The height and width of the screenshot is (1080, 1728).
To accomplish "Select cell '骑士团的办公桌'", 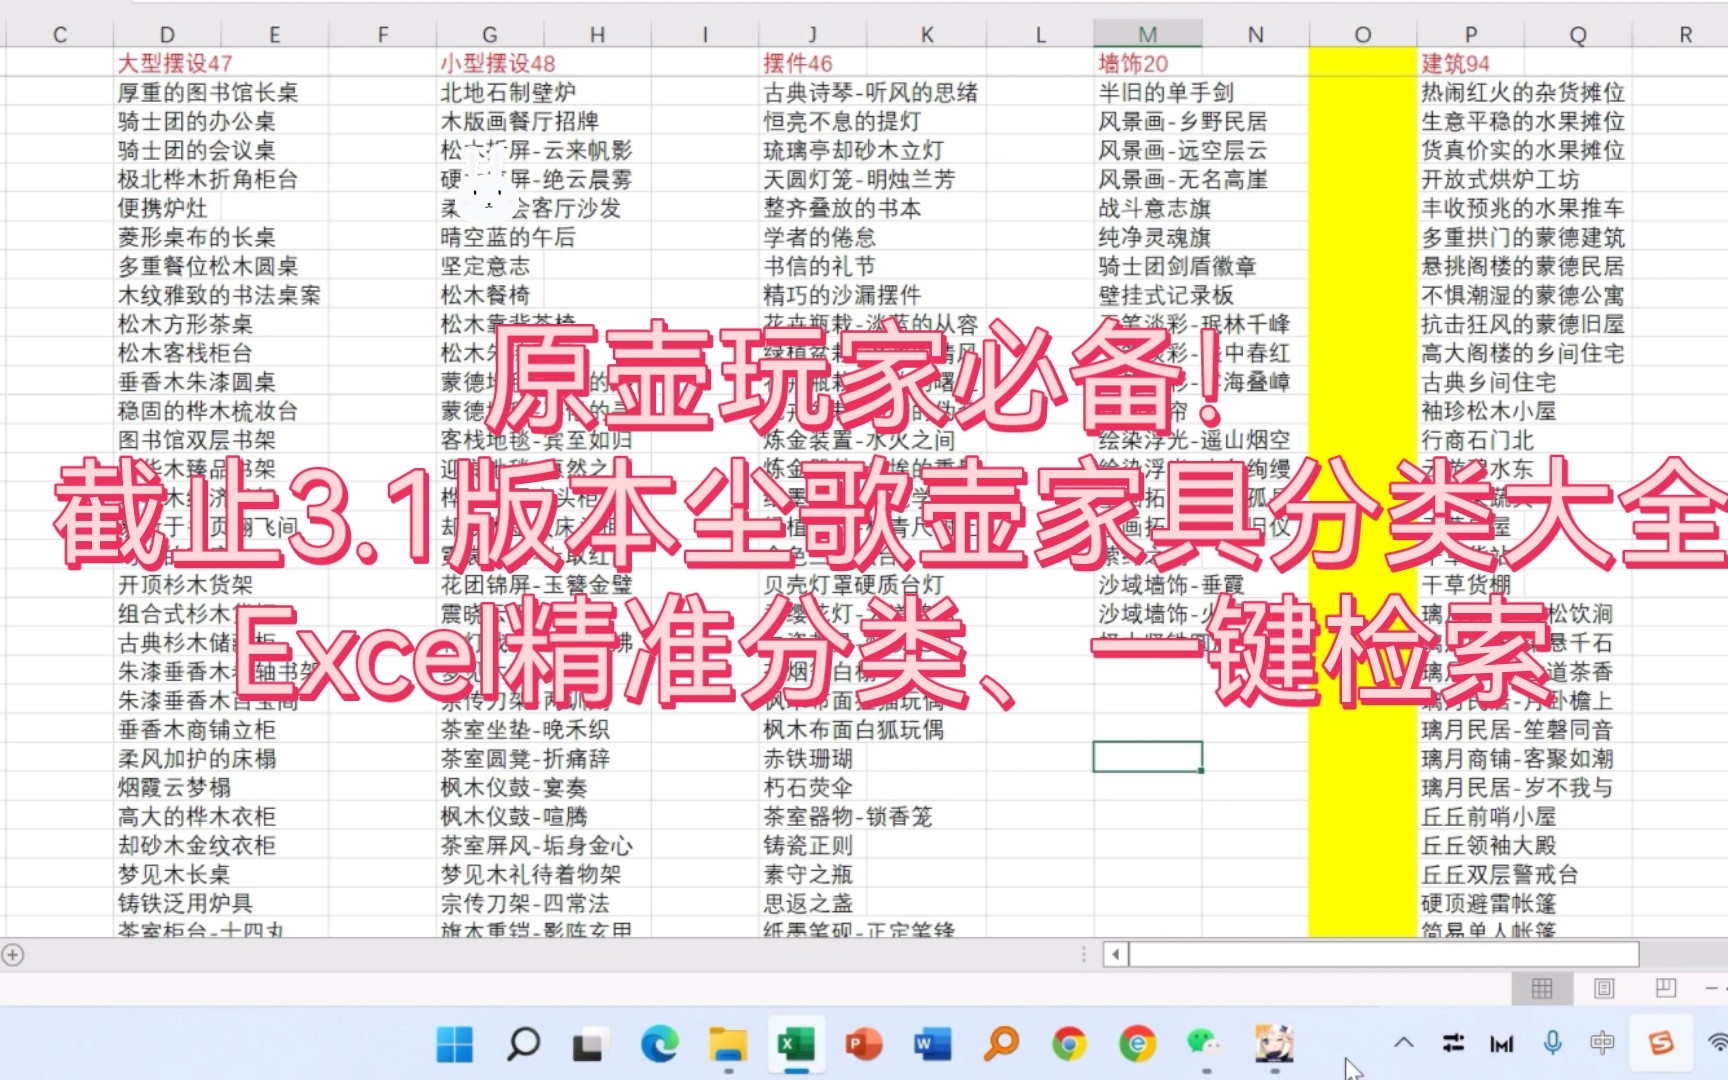I will pos(196,121).
